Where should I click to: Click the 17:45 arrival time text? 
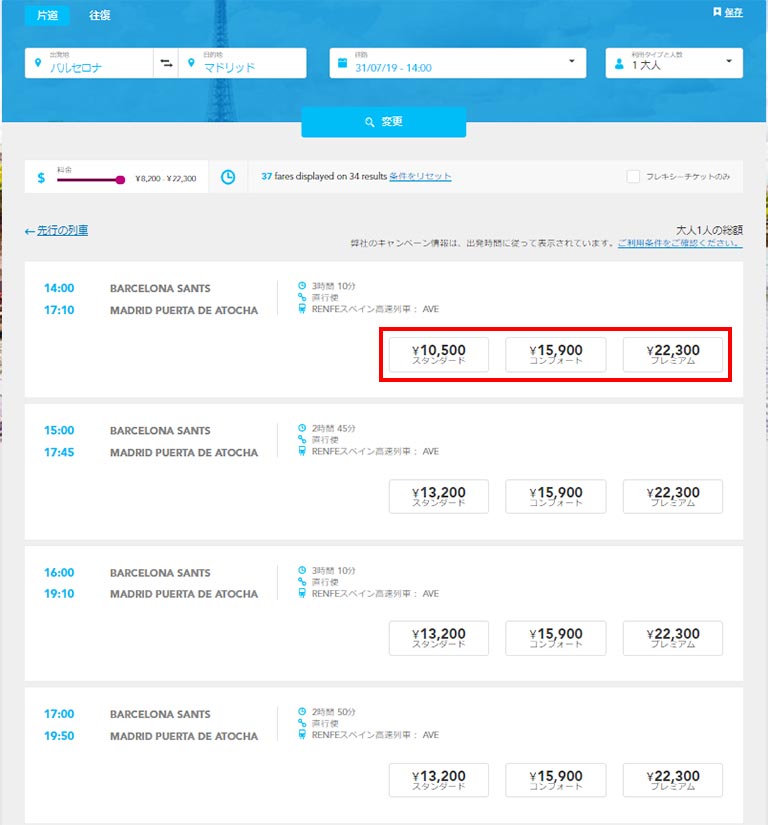coord(59,452)
